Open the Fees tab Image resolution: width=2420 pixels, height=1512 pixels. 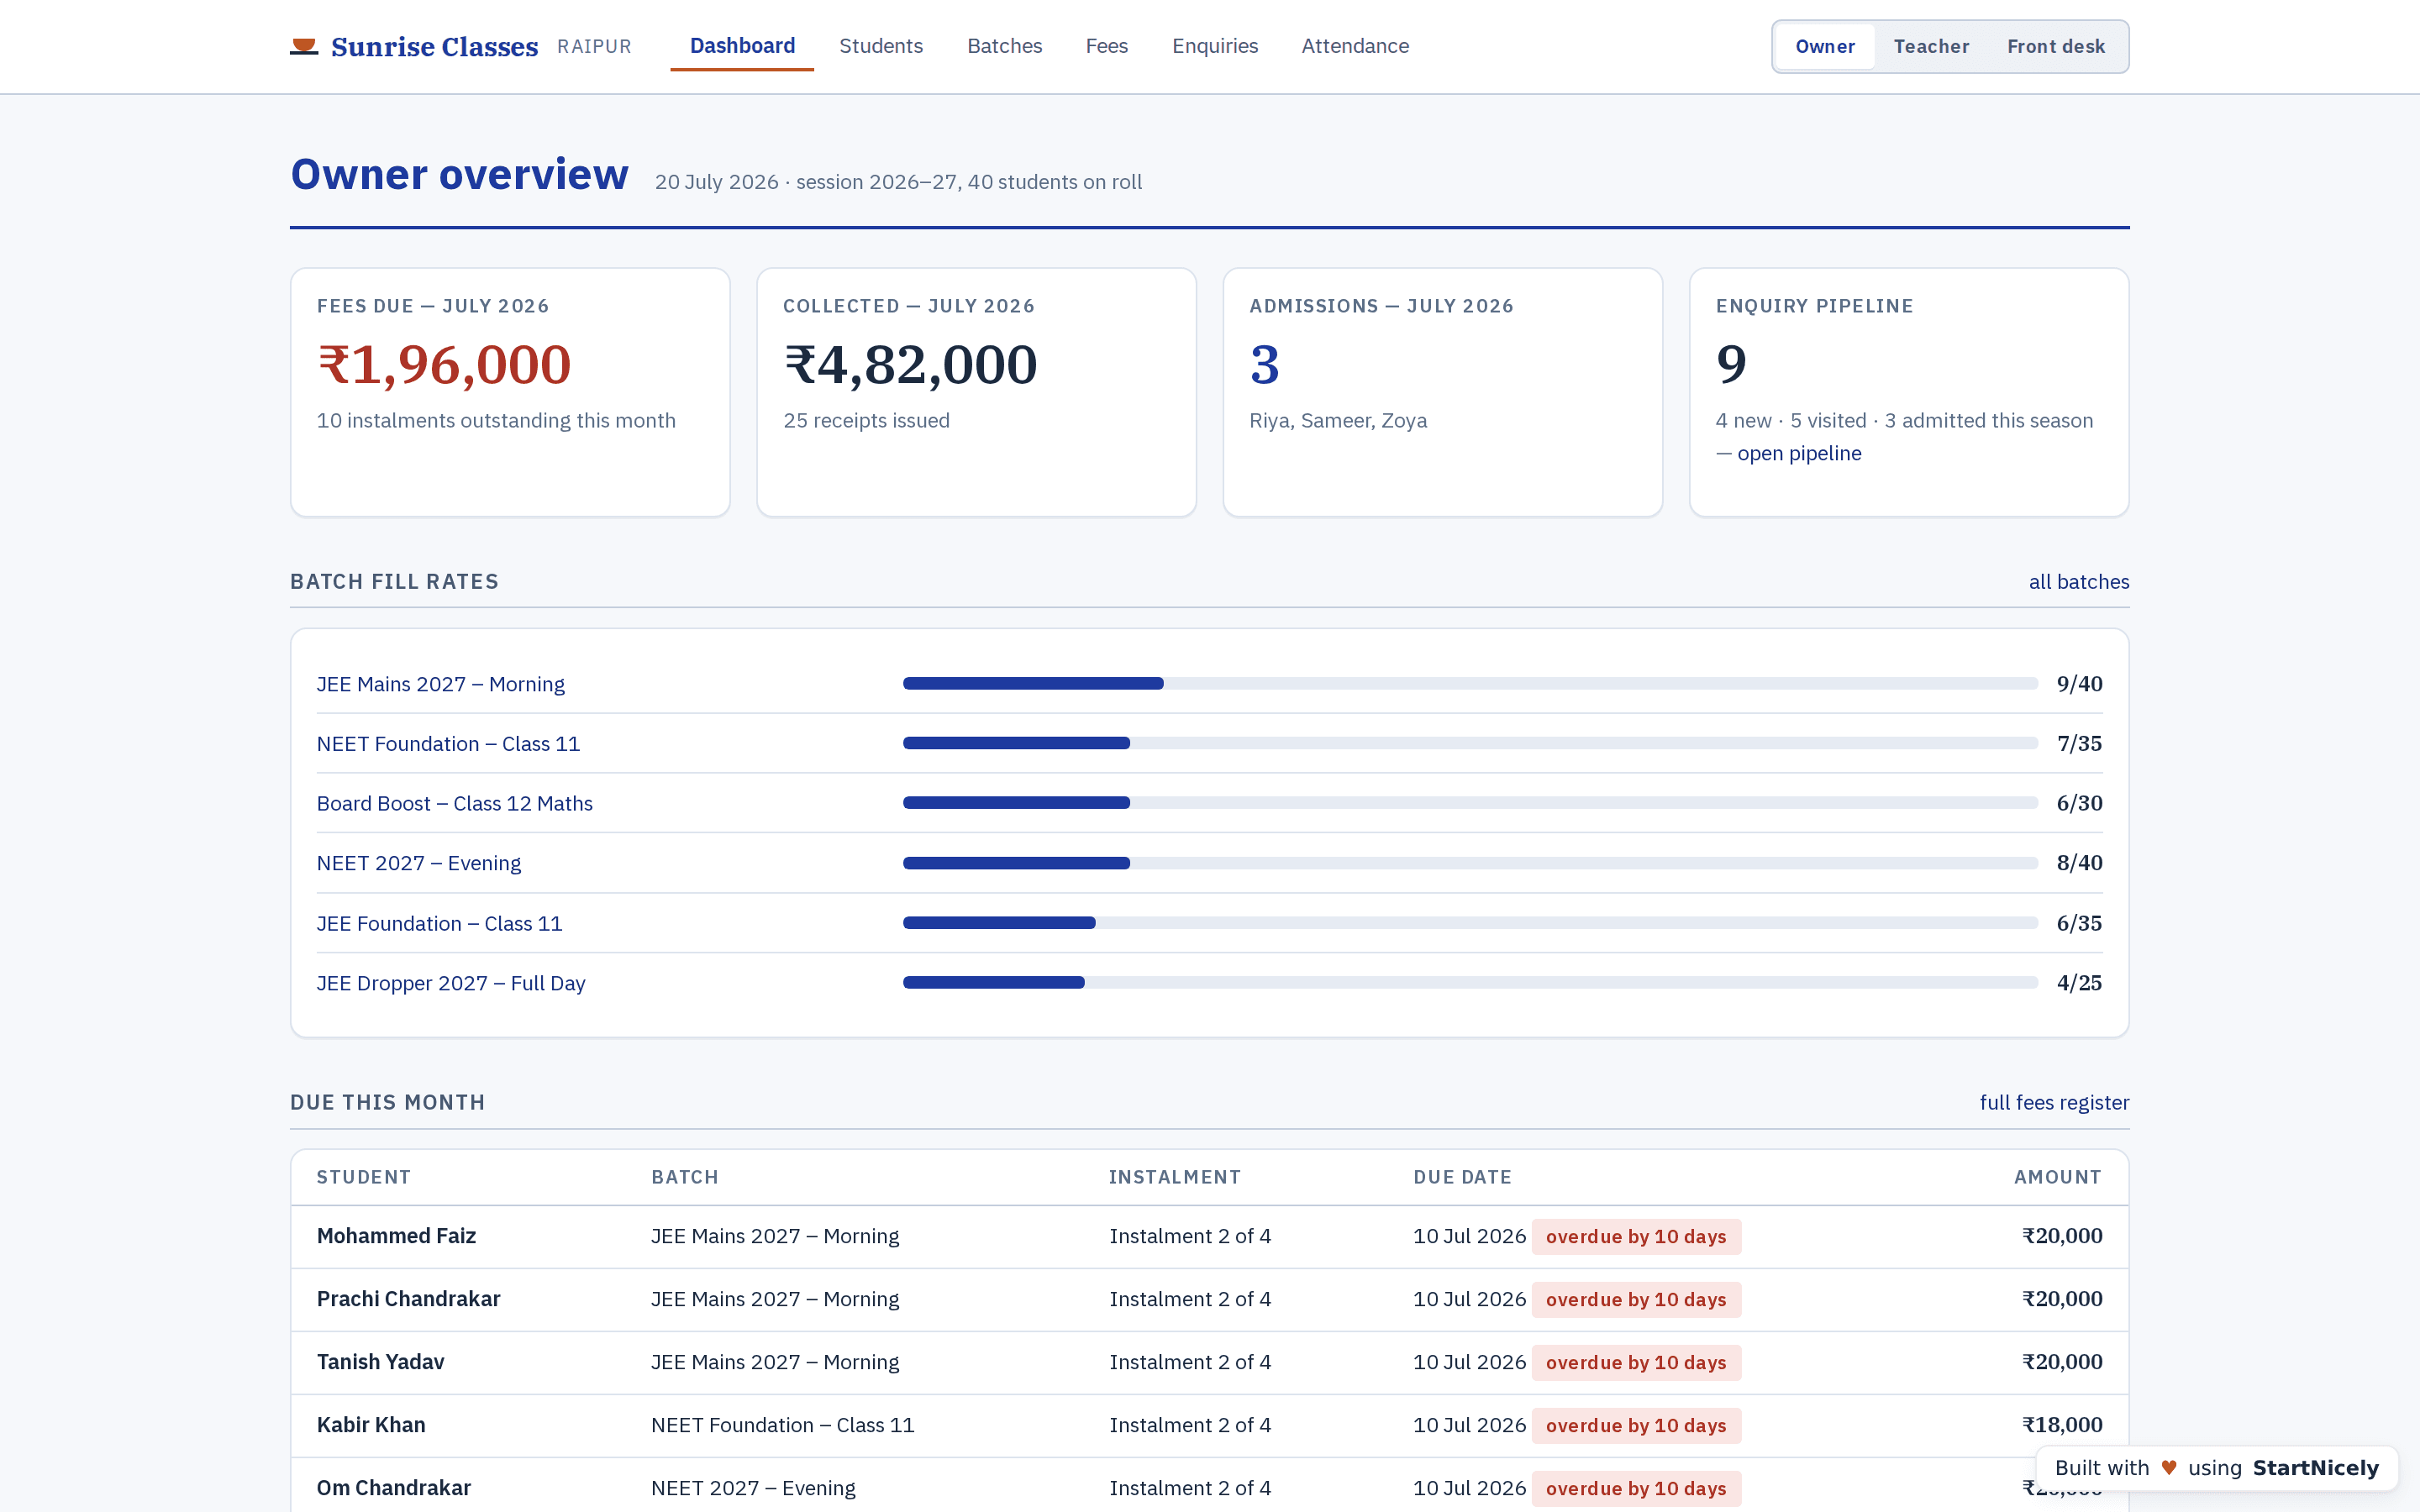[1106, 46]
